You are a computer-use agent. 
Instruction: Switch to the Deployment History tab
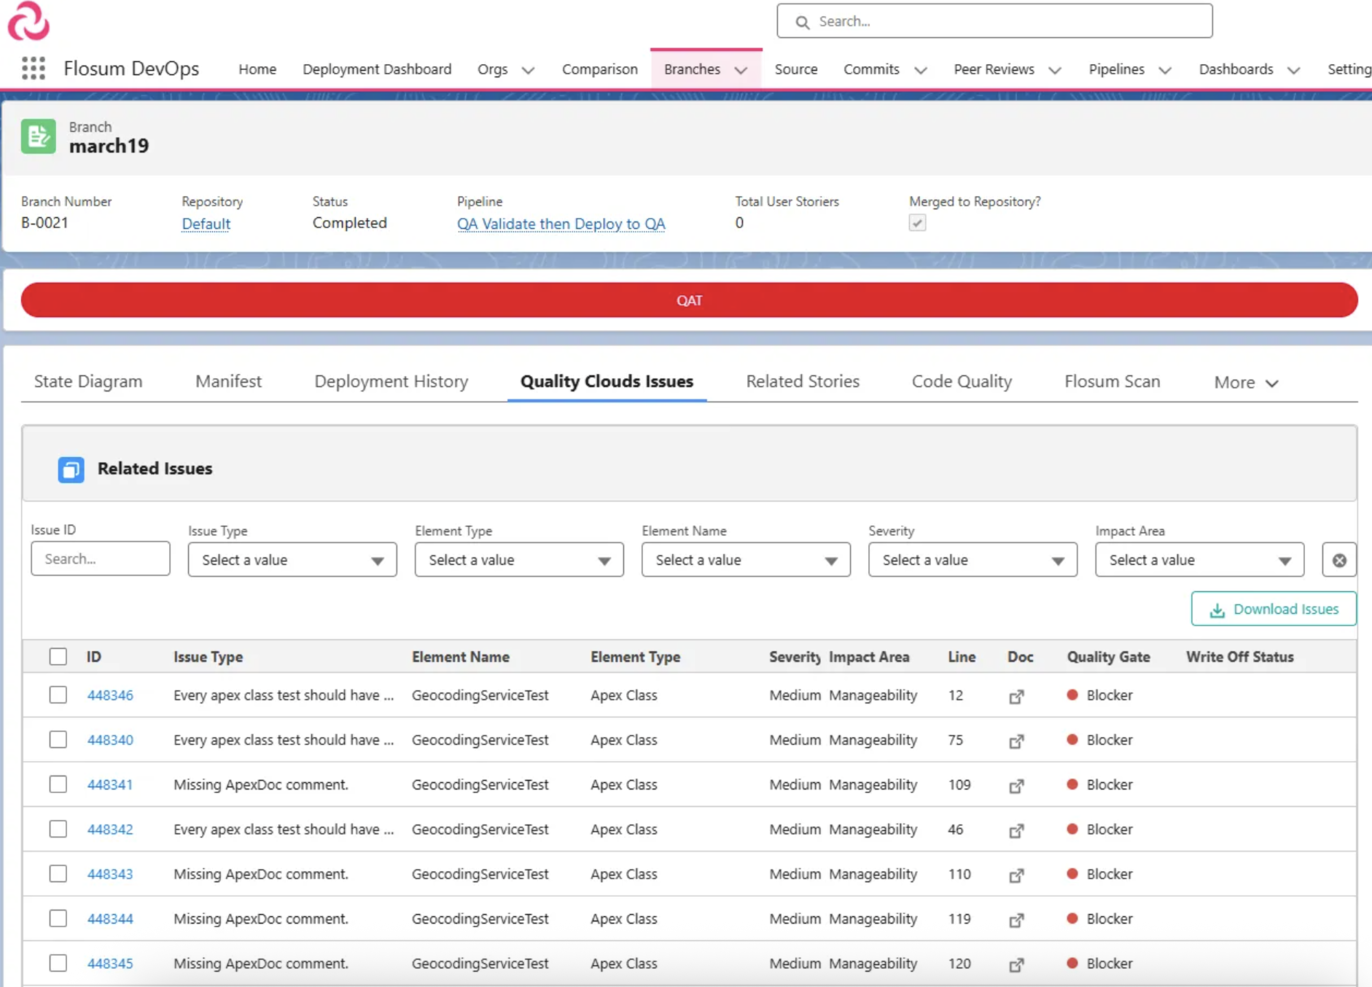tap(391, 381)
